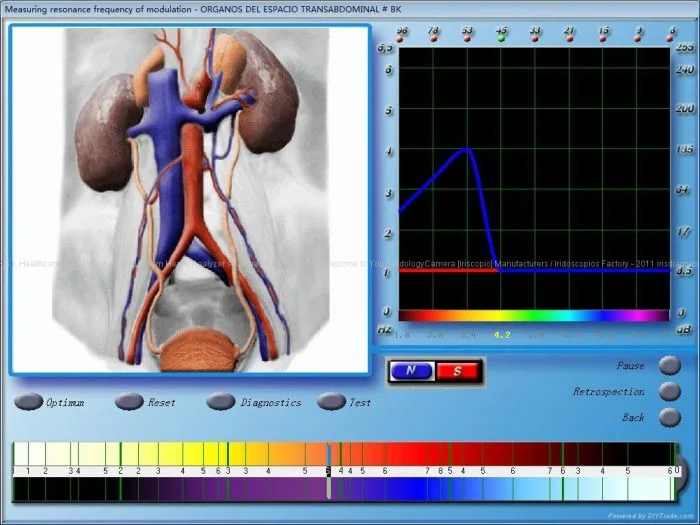Click the 1.8 Hz frequency label
Viewport: 700px width, 525px height.
click(401, 335)
